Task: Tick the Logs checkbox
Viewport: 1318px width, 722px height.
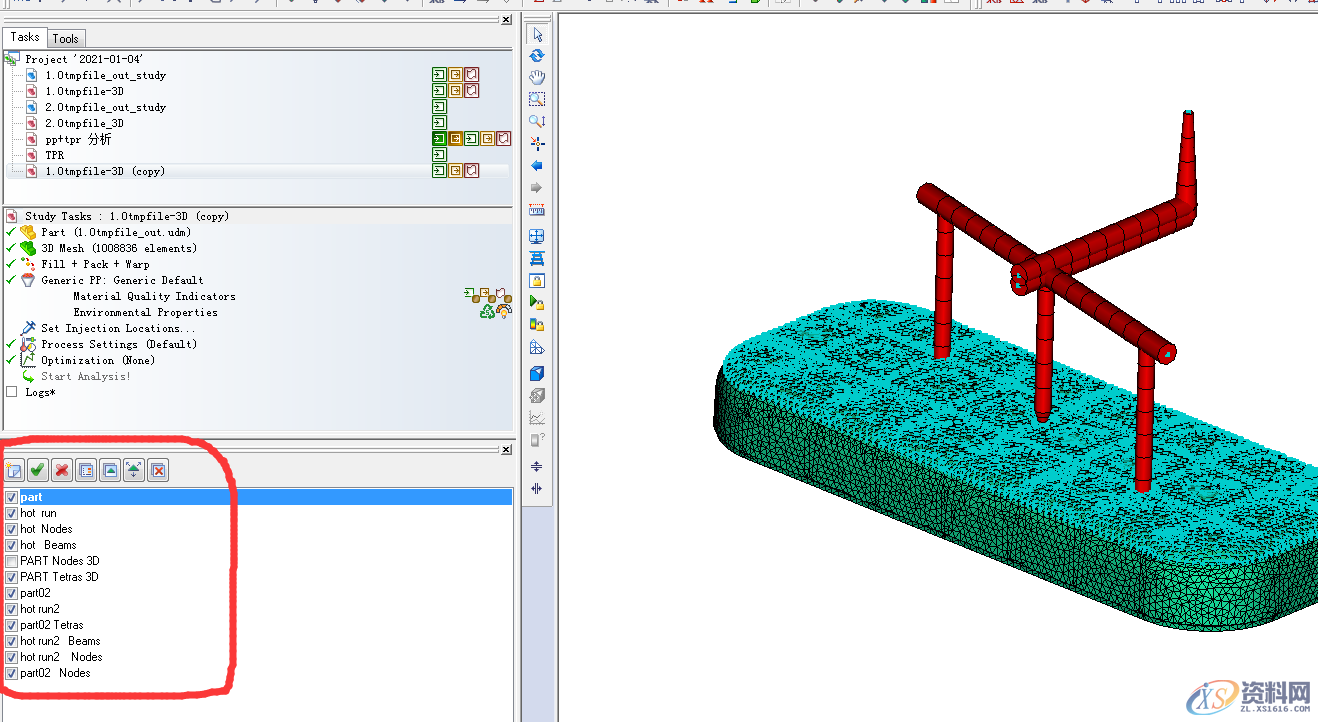Action: pos(12,392)
